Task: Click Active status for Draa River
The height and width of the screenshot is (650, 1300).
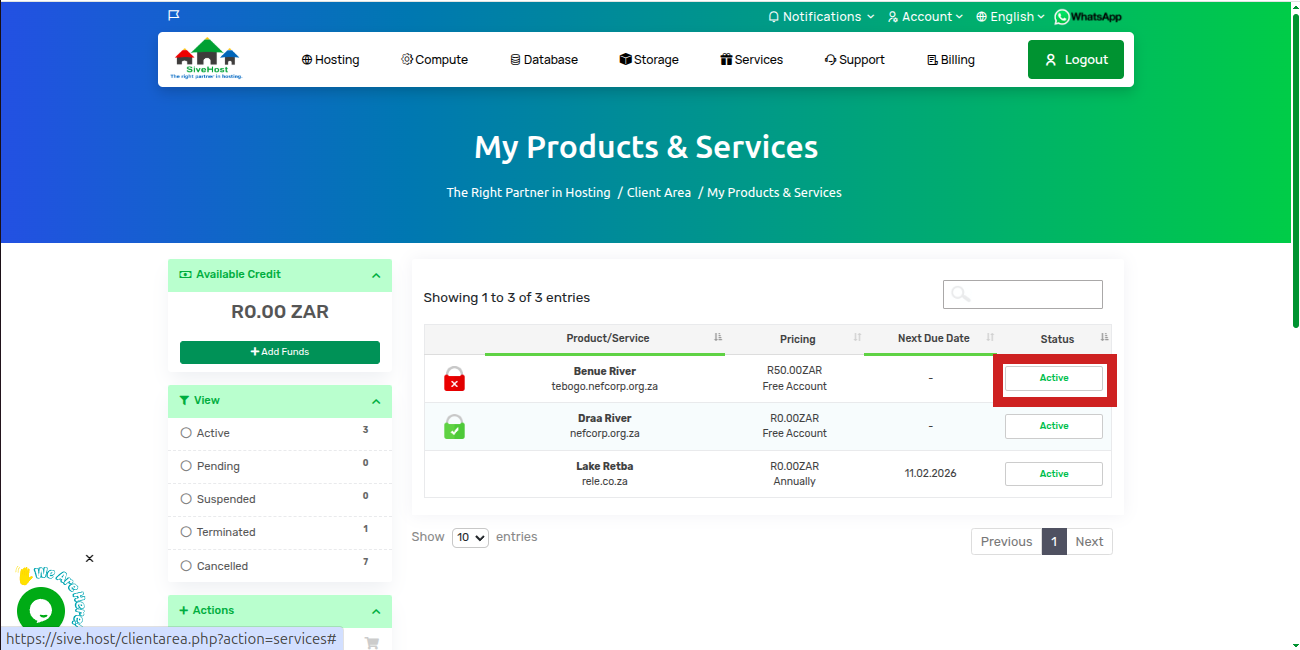Action: tap(1054, 426)
